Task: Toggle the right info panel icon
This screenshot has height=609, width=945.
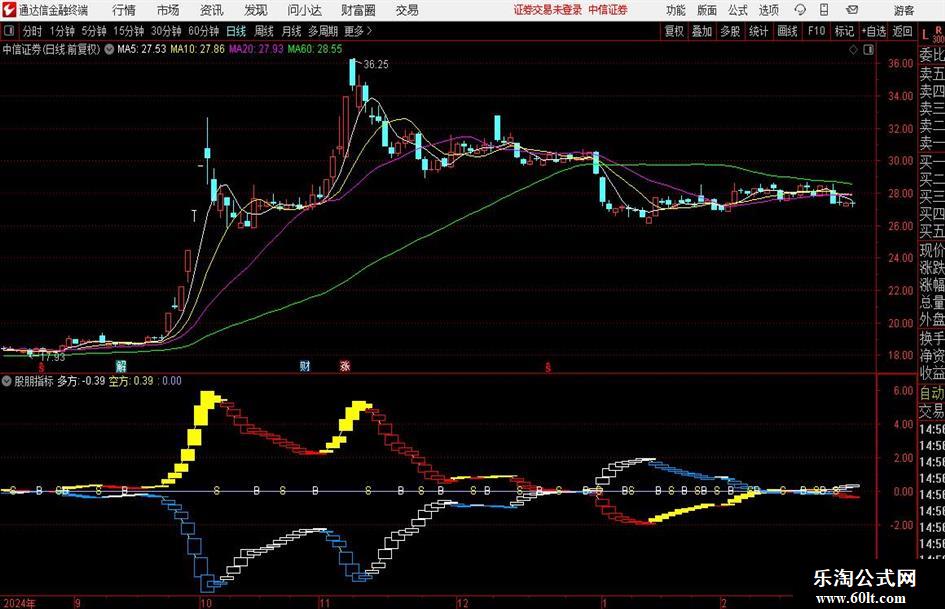Action: click(868, 50)
